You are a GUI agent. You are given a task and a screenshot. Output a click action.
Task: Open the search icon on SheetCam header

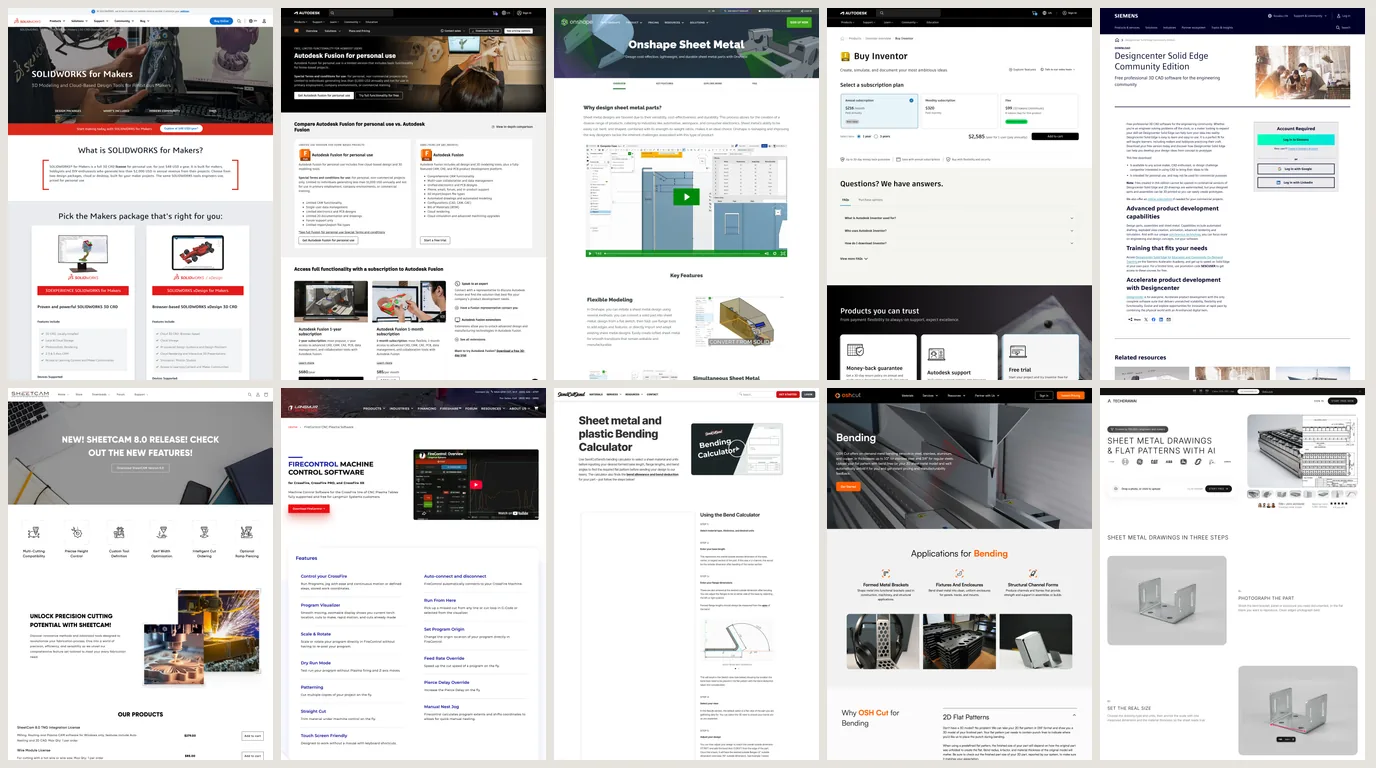[x=250, y=394]
